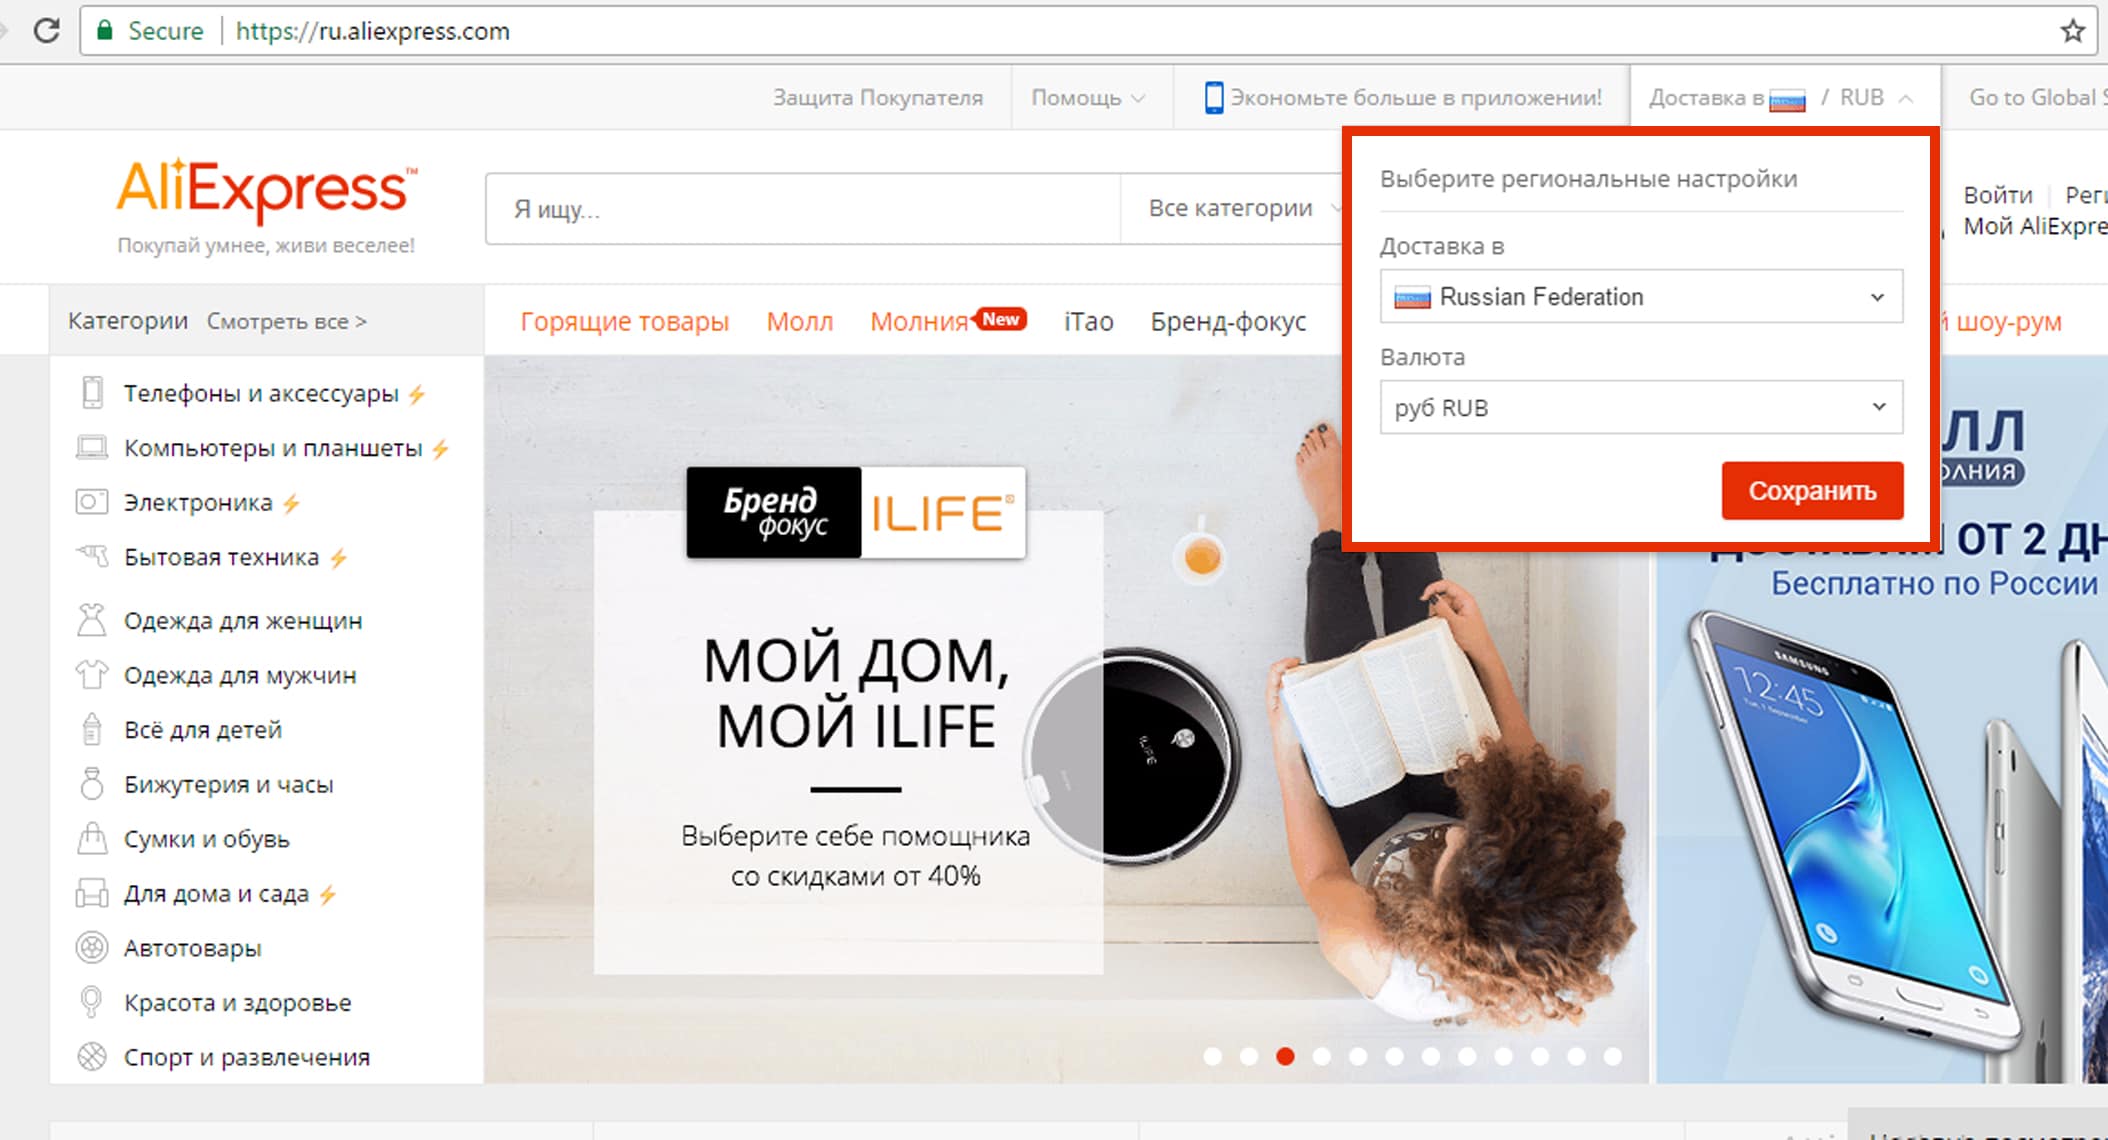This screenshot has height=1140, width=2108.
Task: Click the Войти sign-in link
Action: pos(1998,195)
